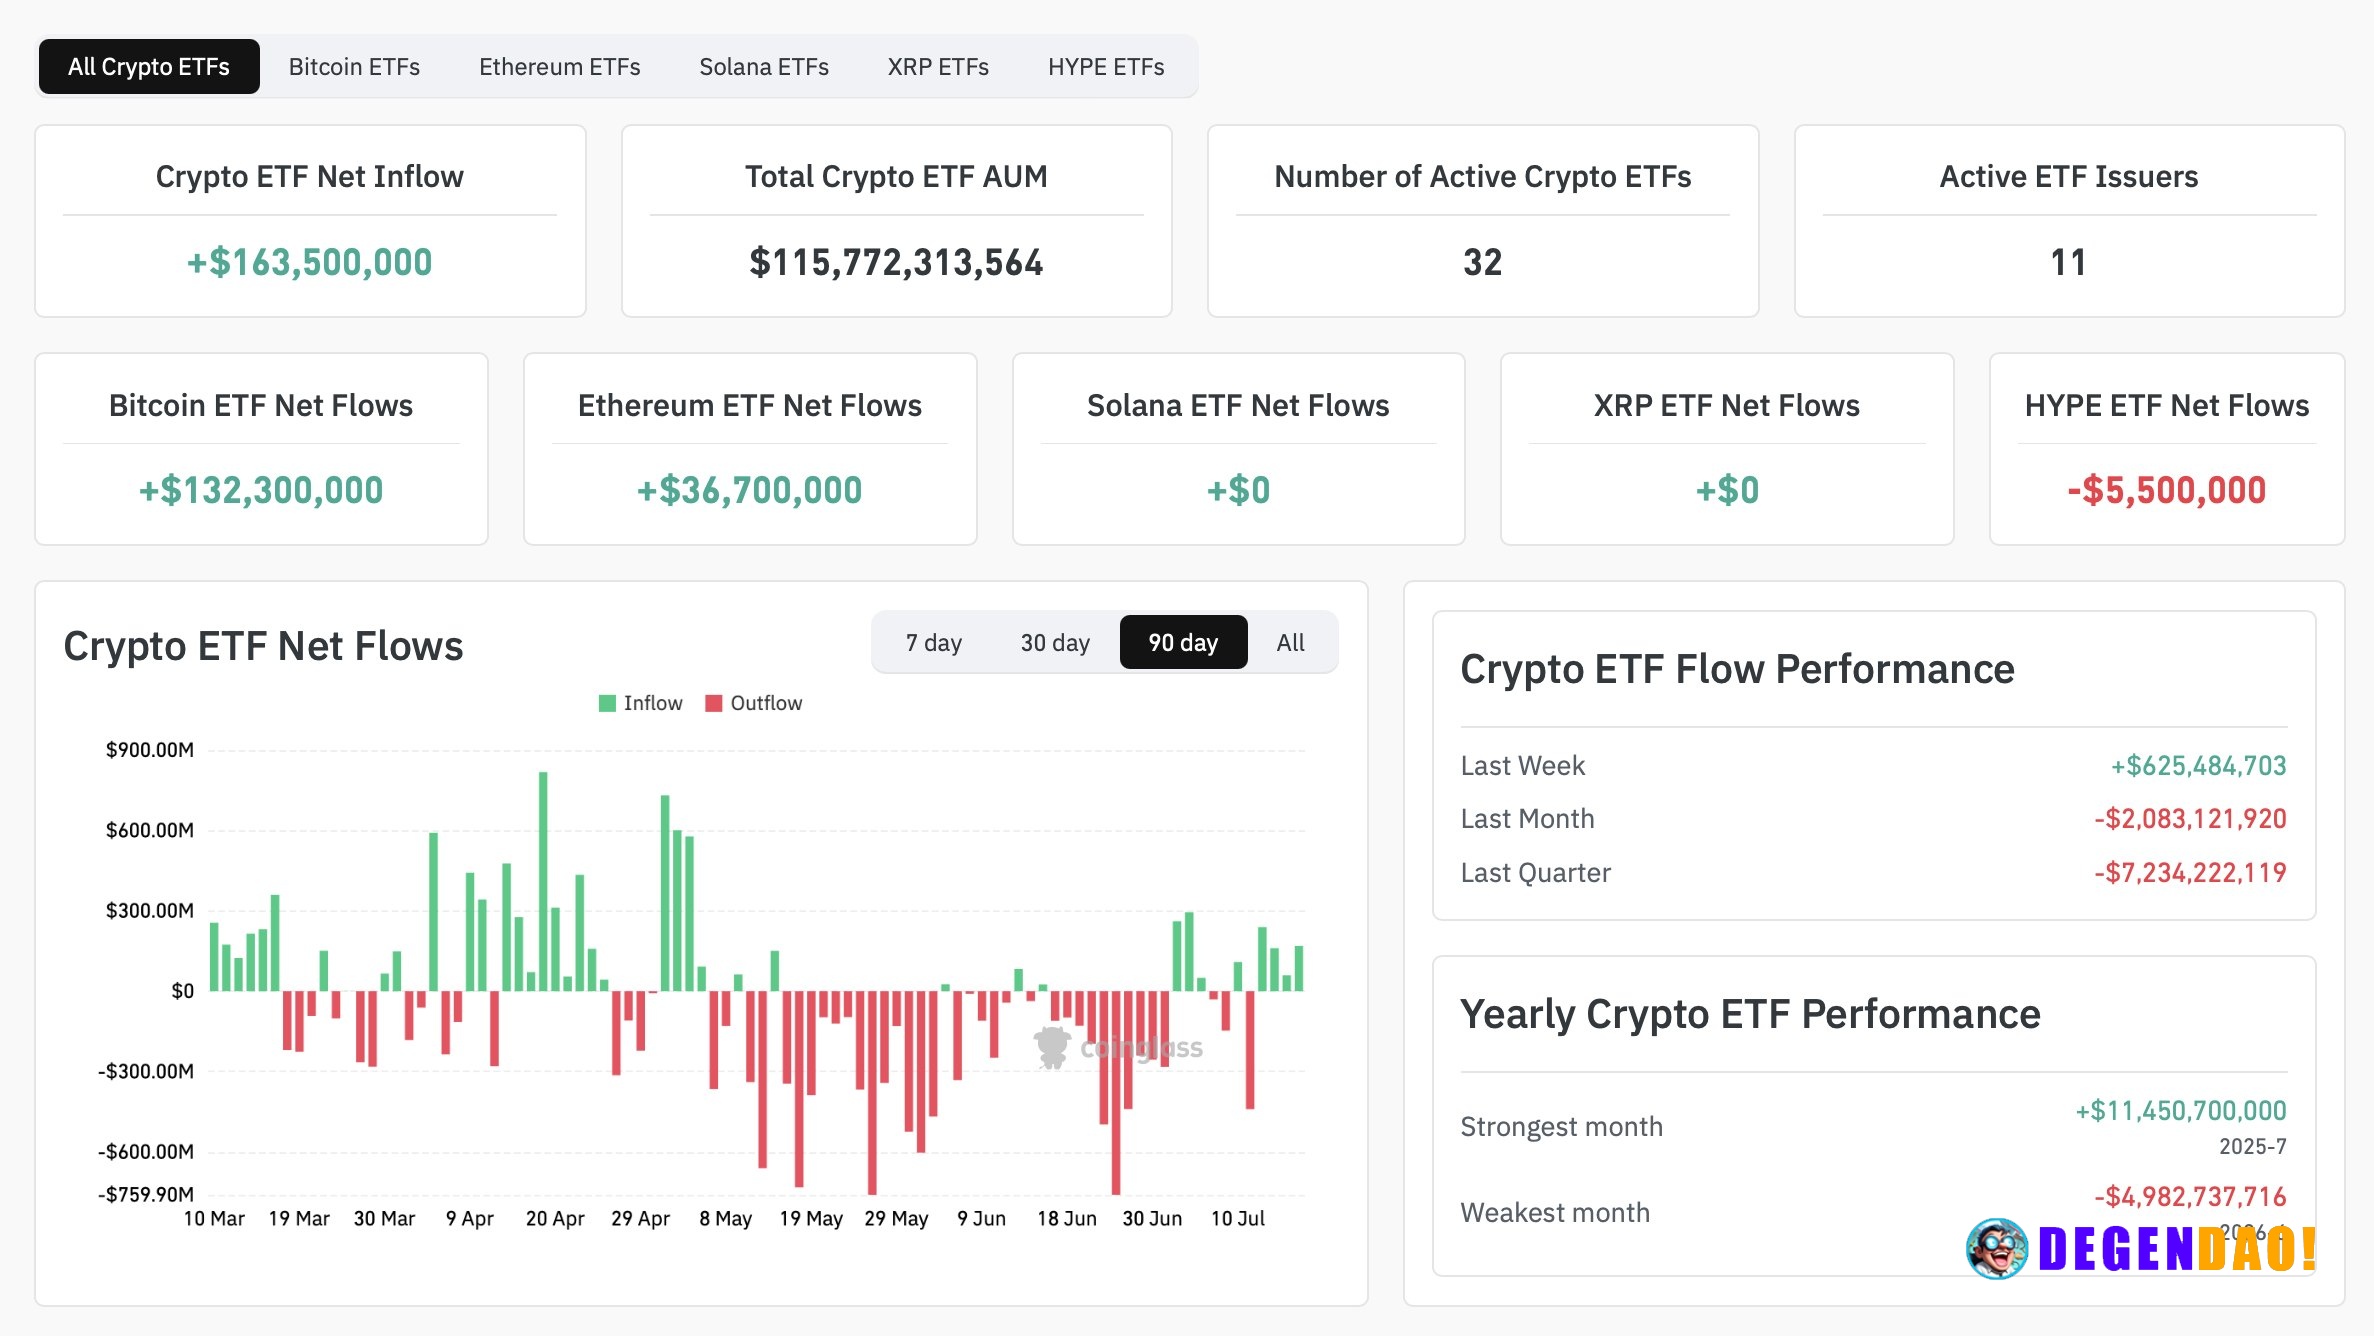Click the -$759.90M y-axis label
2374x1336 pixels.
146,1195
